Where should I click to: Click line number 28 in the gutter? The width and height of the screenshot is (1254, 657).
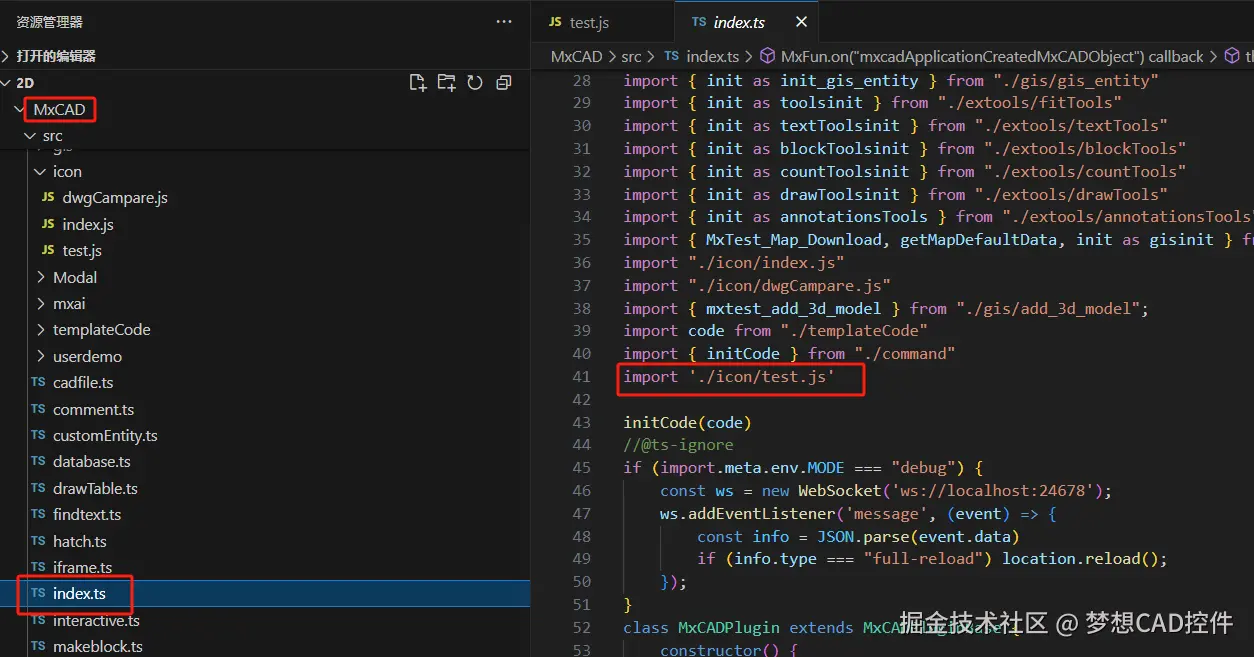tap(582, 80)
